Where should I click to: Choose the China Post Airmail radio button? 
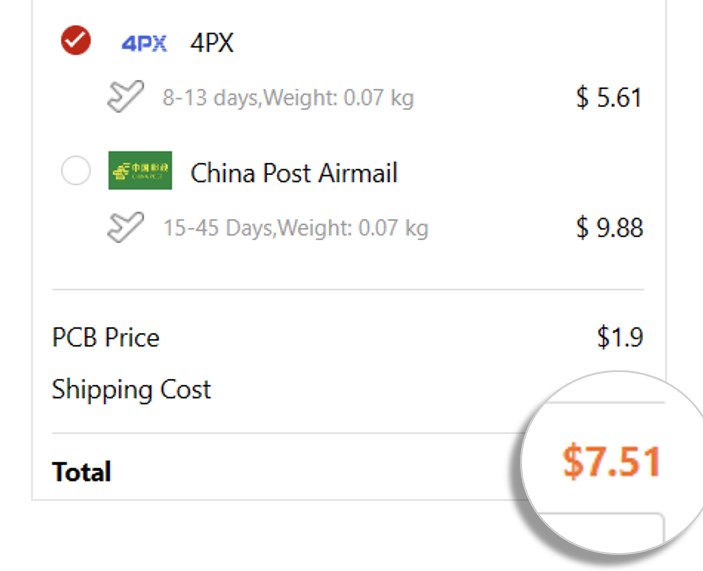tap(76, 172)
